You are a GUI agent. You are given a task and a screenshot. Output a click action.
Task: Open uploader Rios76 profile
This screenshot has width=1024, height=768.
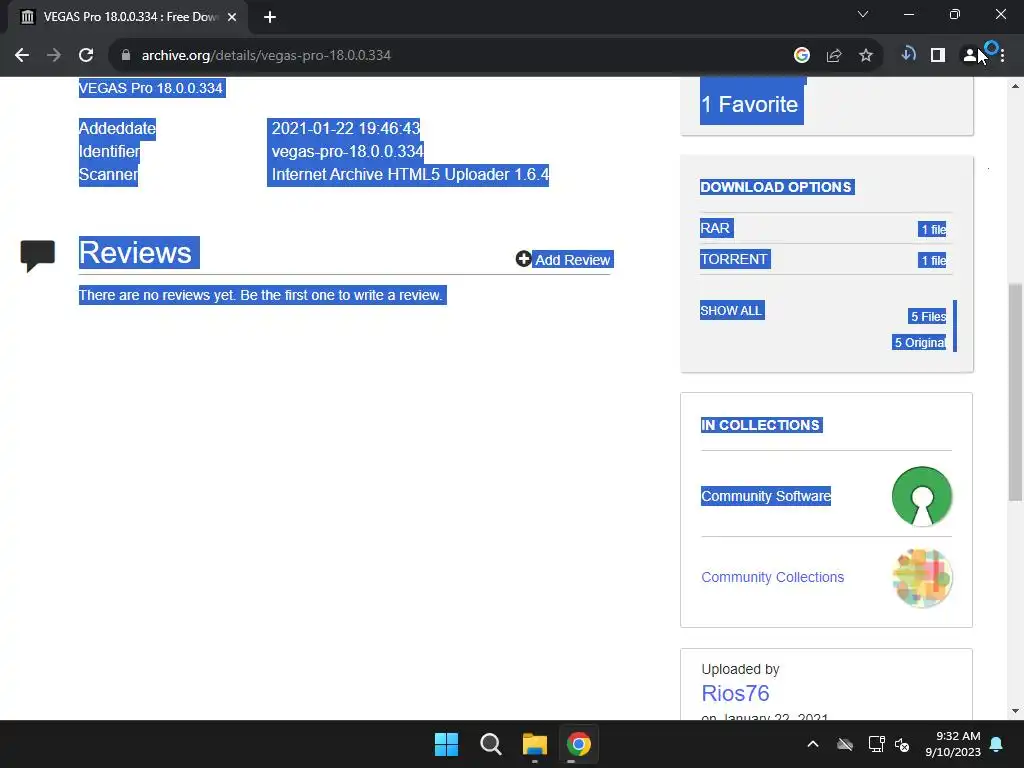(735, 693)
